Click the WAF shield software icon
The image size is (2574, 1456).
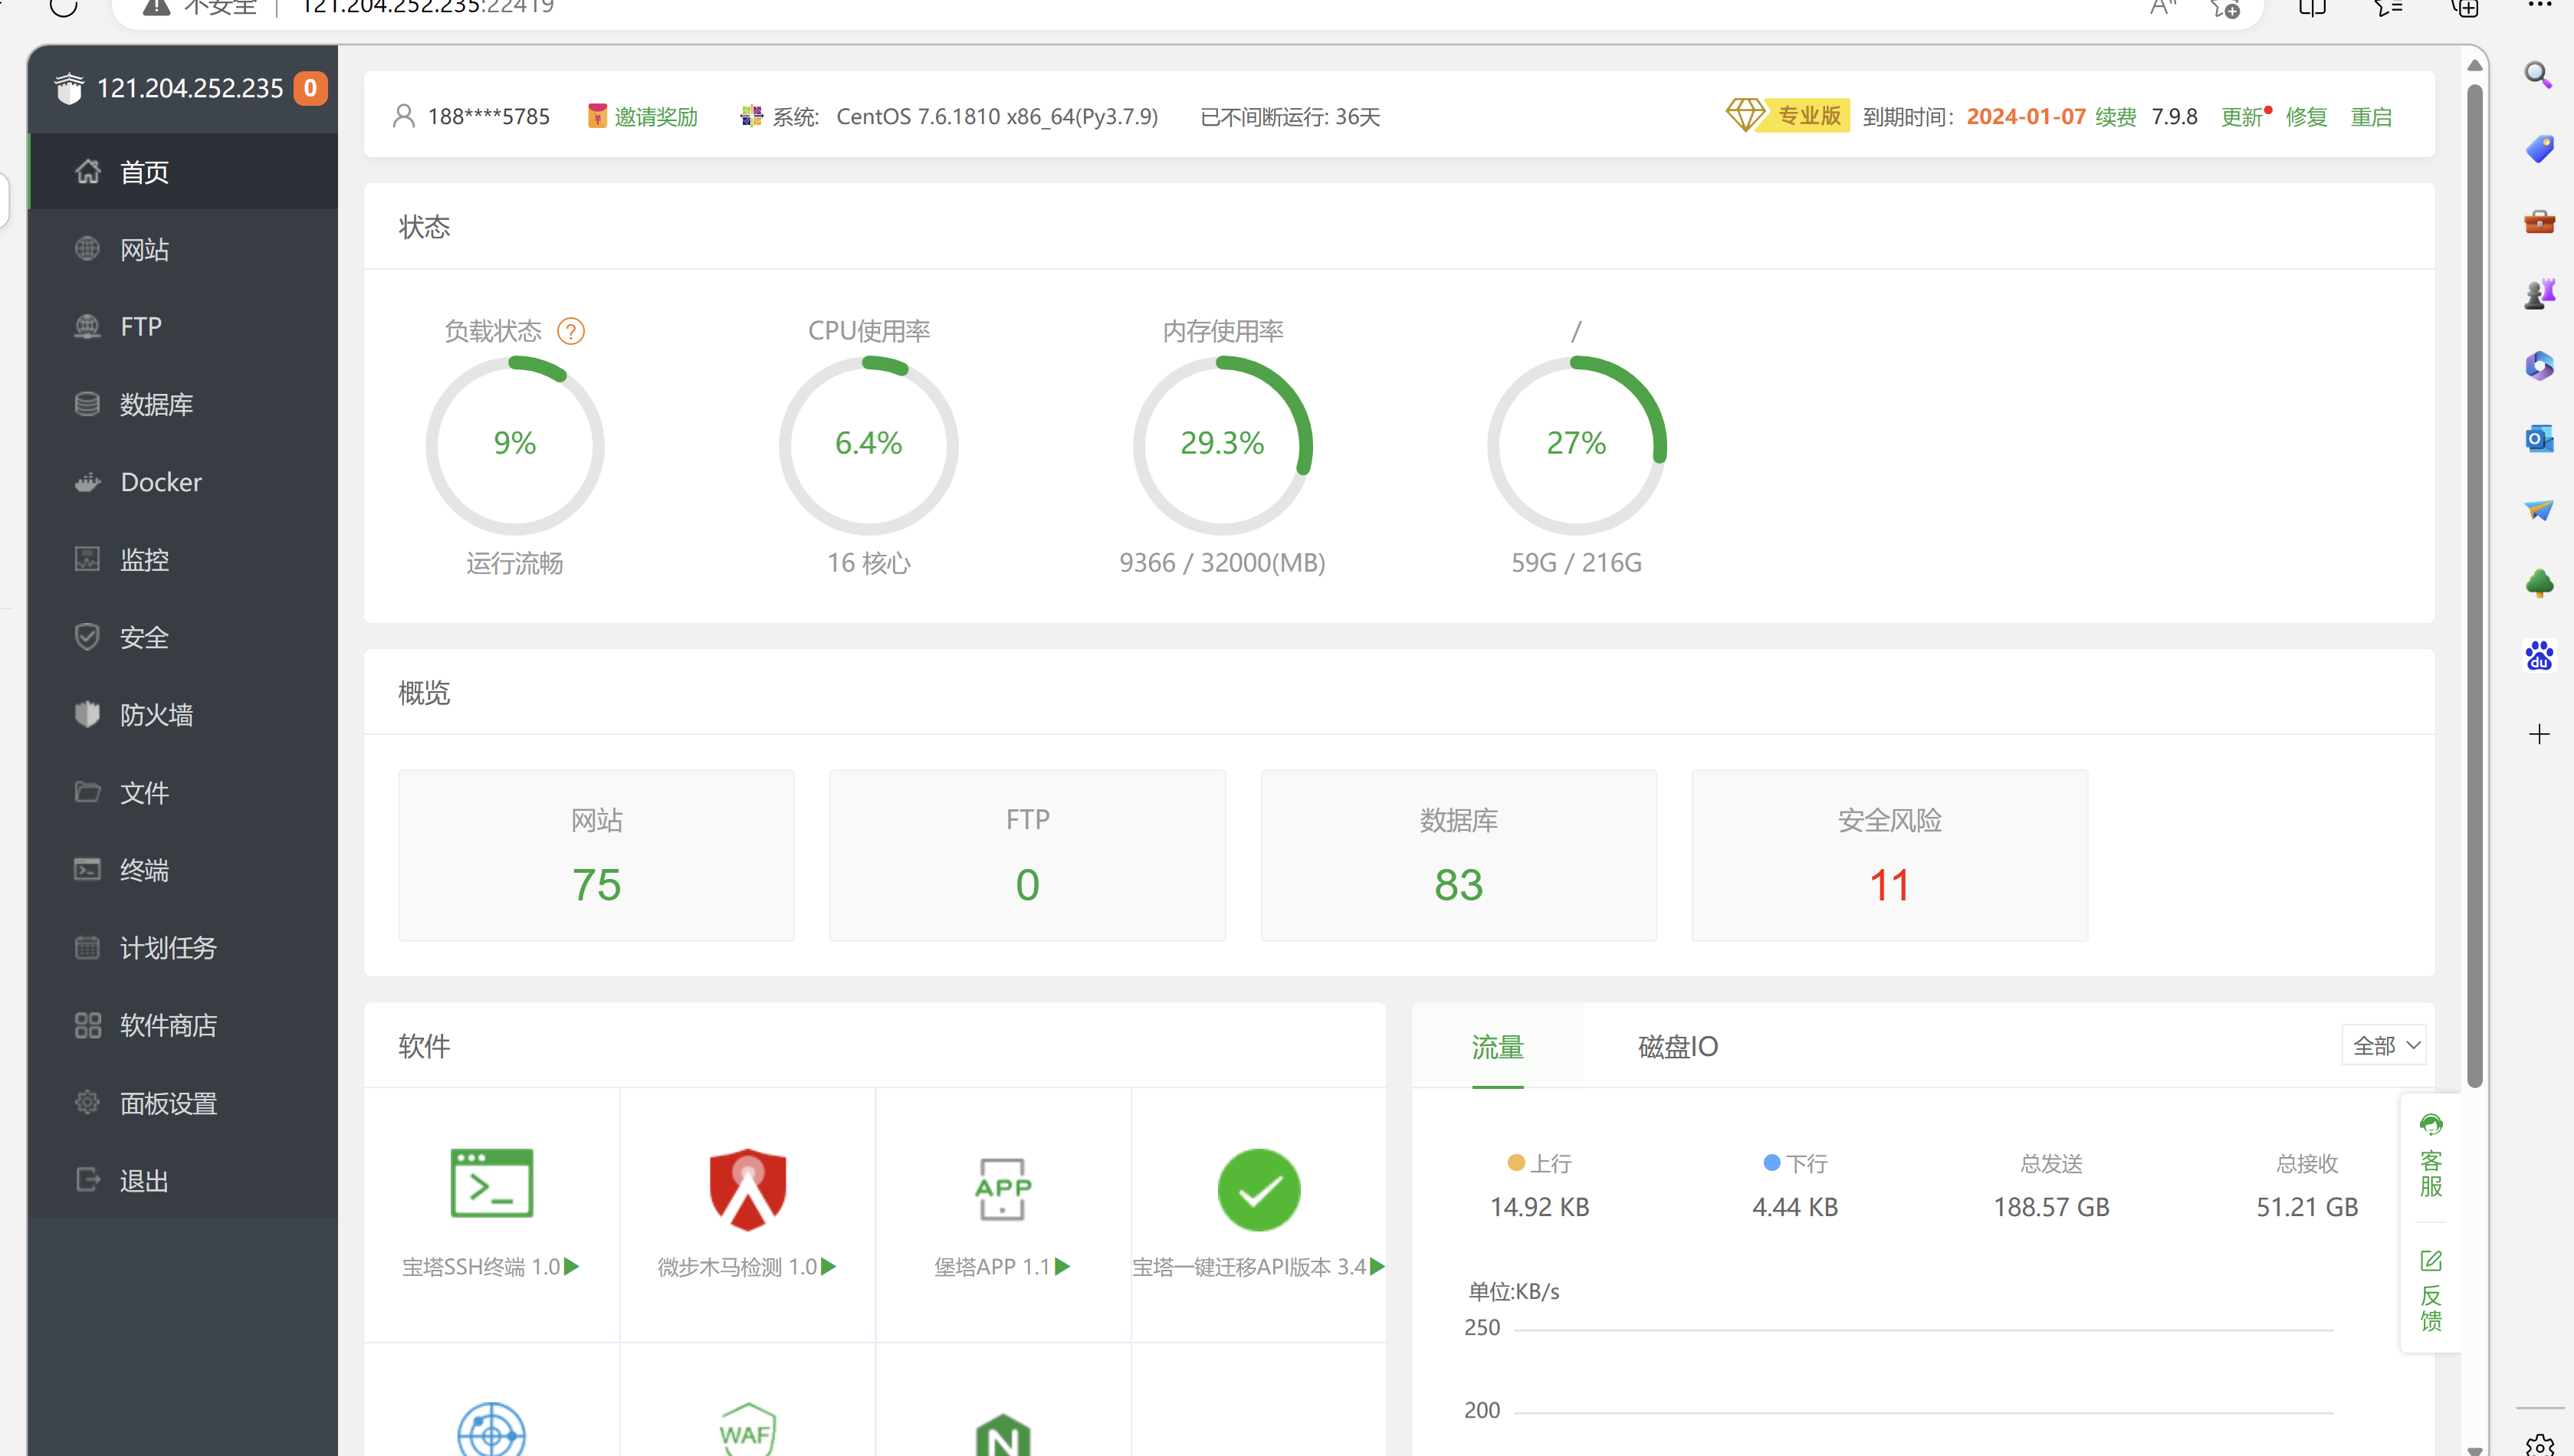[x=748, y=1430]
